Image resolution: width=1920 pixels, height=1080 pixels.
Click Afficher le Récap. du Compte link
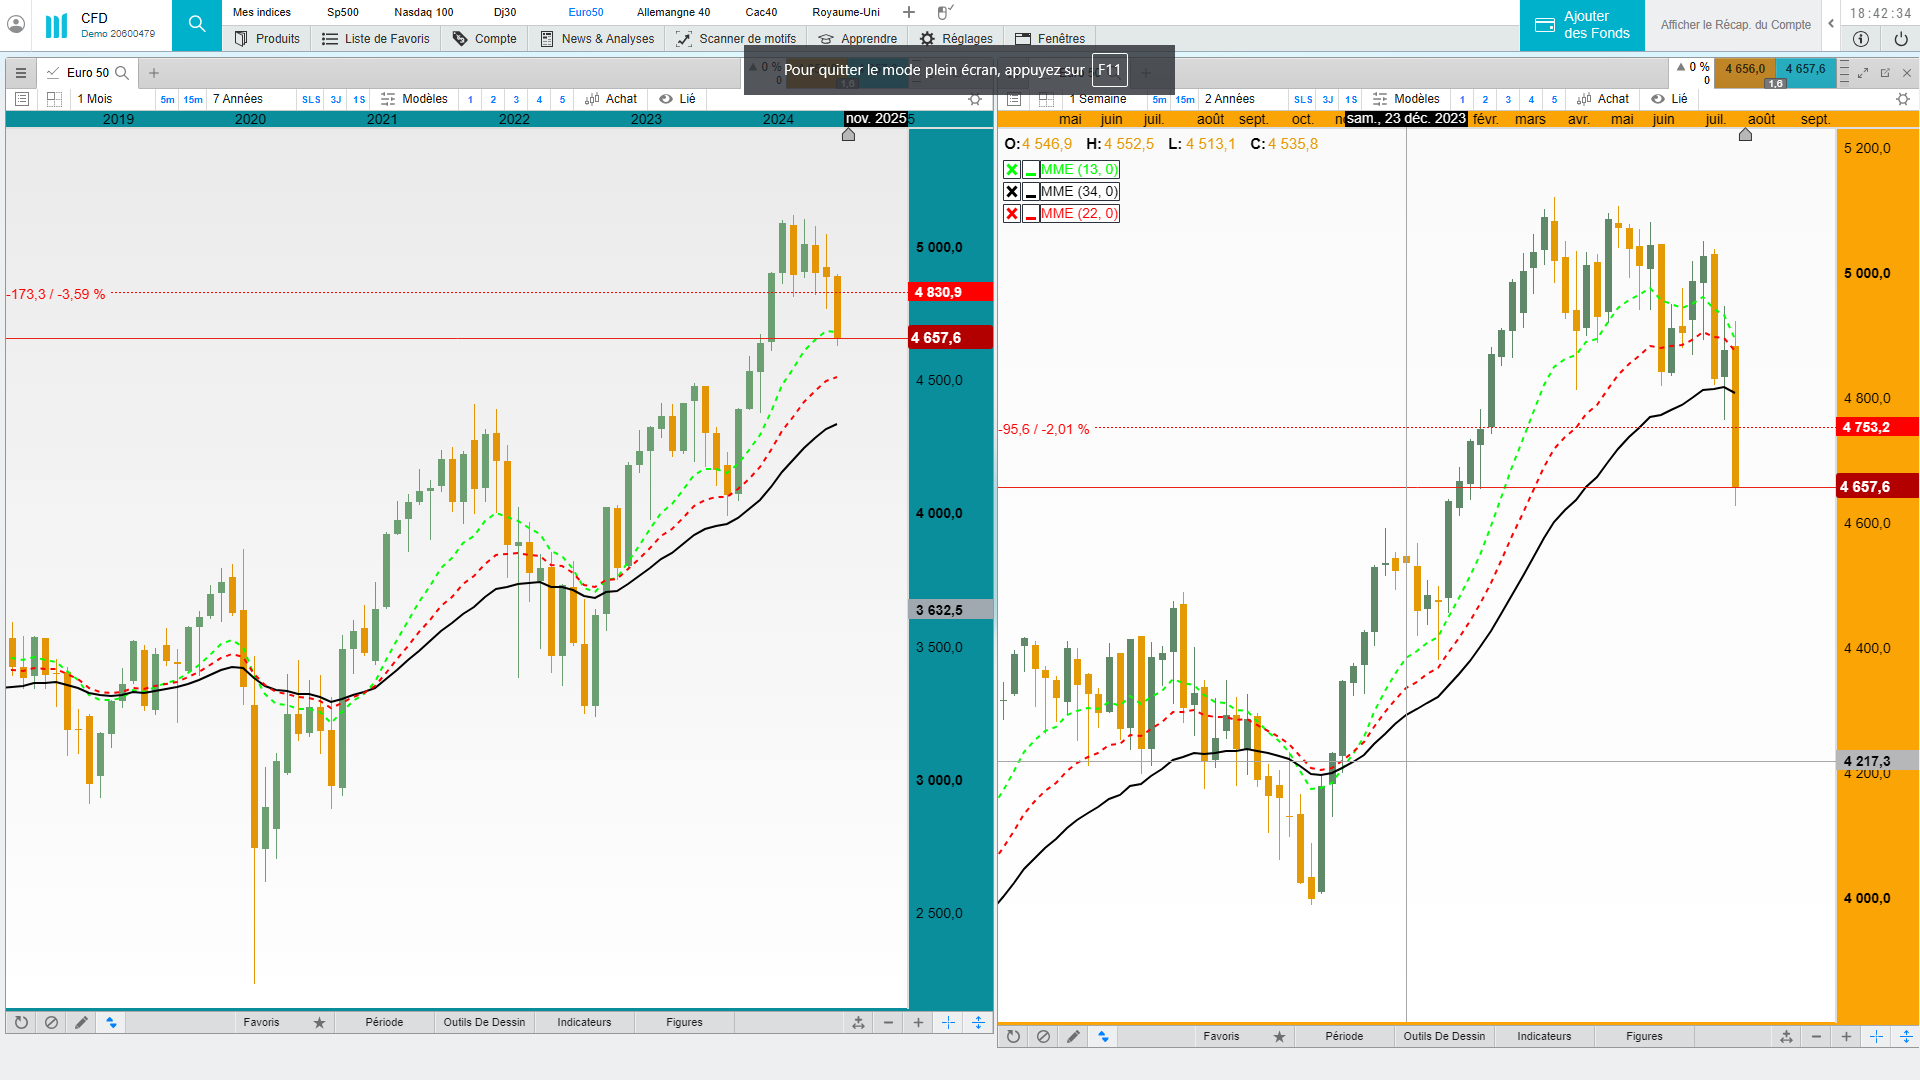pyautogui.click(x=1735, y=25)
